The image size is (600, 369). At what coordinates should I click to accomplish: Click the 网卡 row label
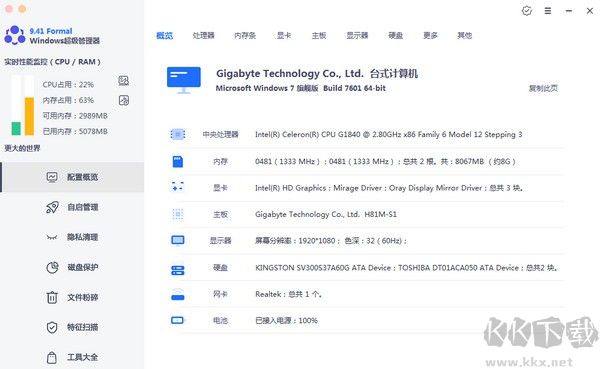pyautogui.click(x=220, y=294)
